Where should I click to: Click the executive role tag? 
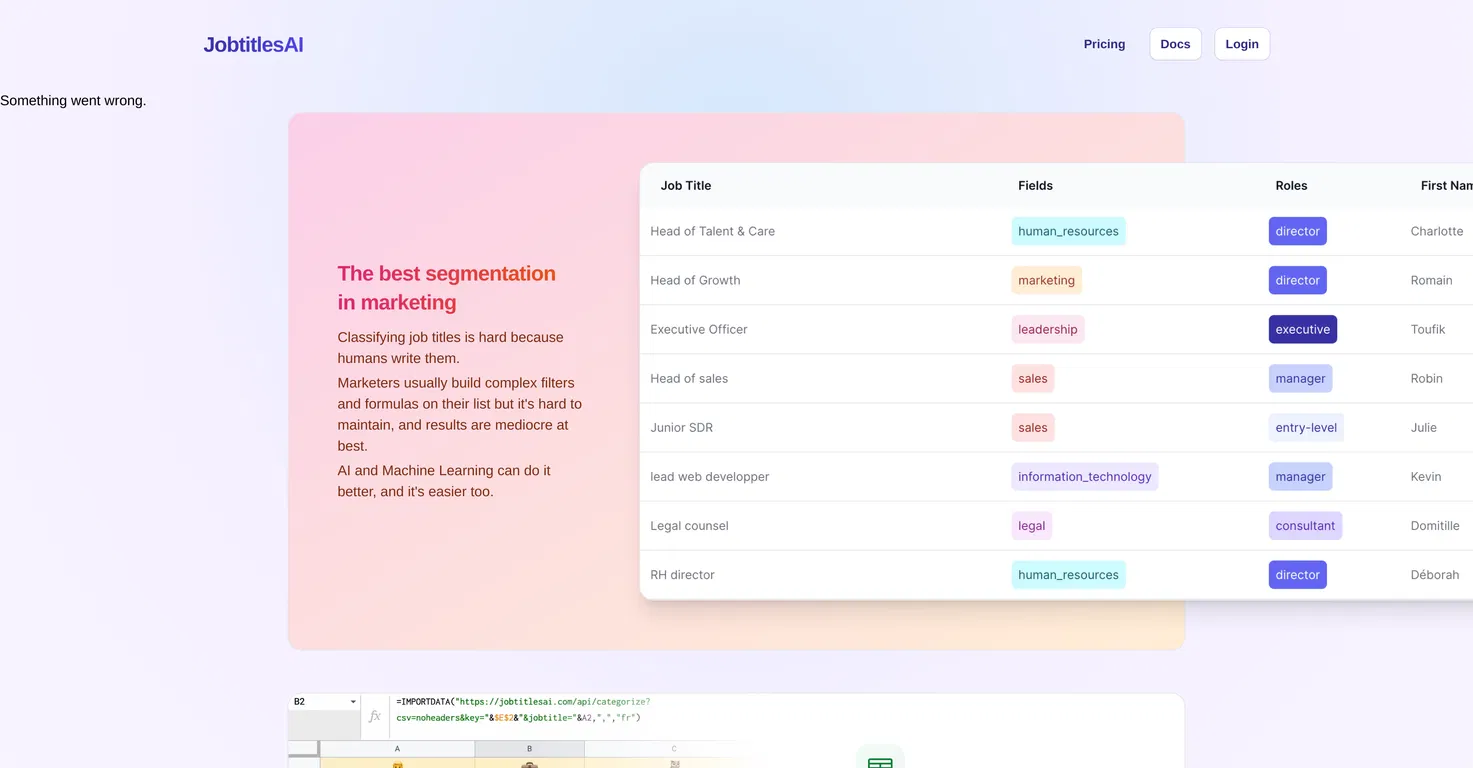point(1302,329)
